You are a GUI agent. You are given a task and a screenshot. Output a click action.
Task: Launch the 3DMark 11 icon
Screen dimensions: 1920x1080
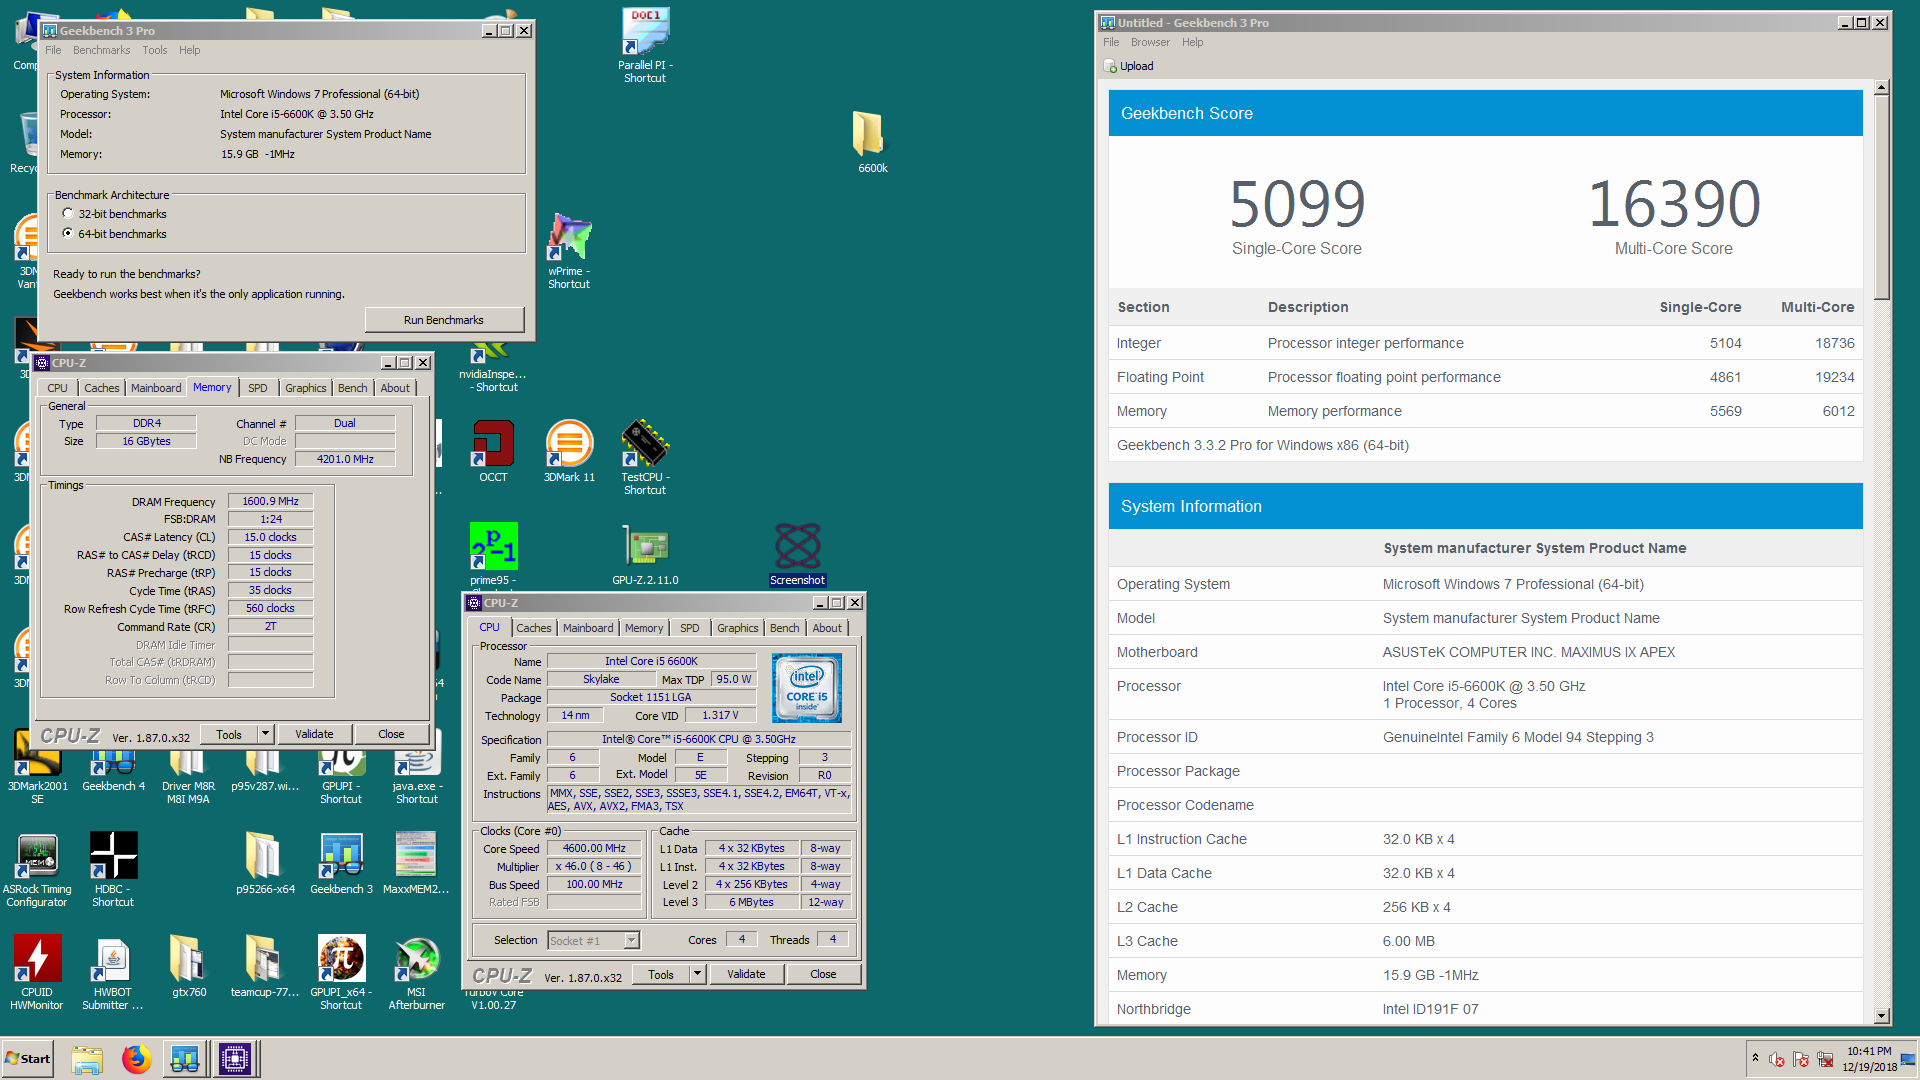click(569, 451)
